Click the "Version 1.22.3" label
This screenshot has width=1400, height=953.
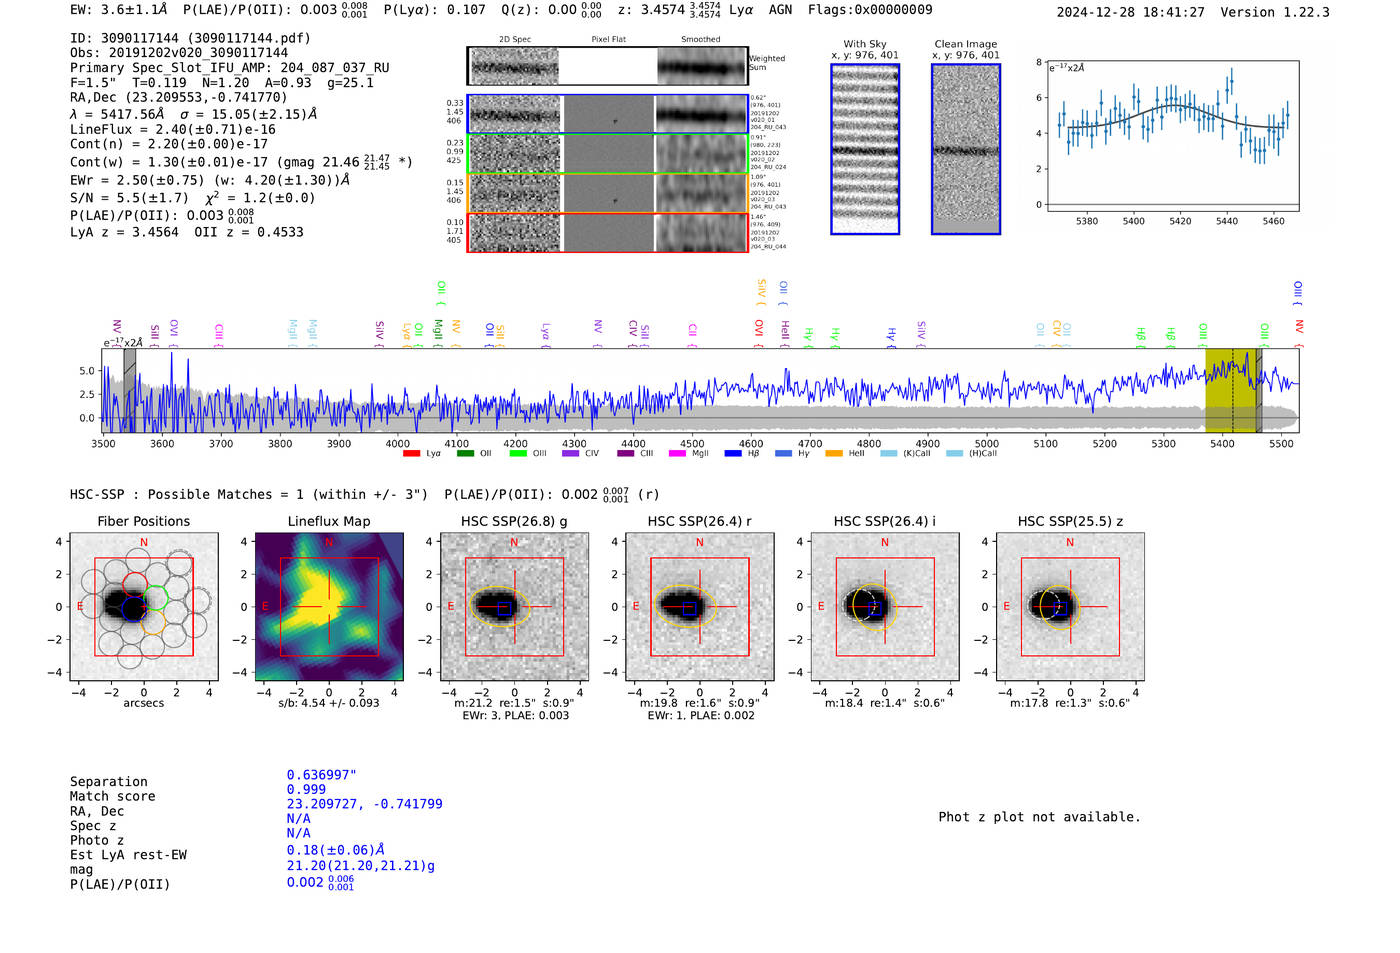1275,12
